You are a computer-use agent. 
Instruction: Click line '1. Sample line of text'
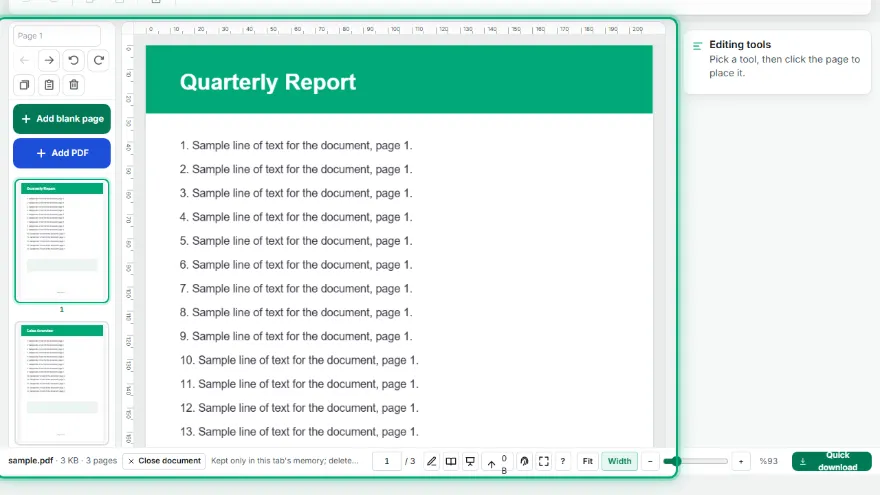pos(296,145)
